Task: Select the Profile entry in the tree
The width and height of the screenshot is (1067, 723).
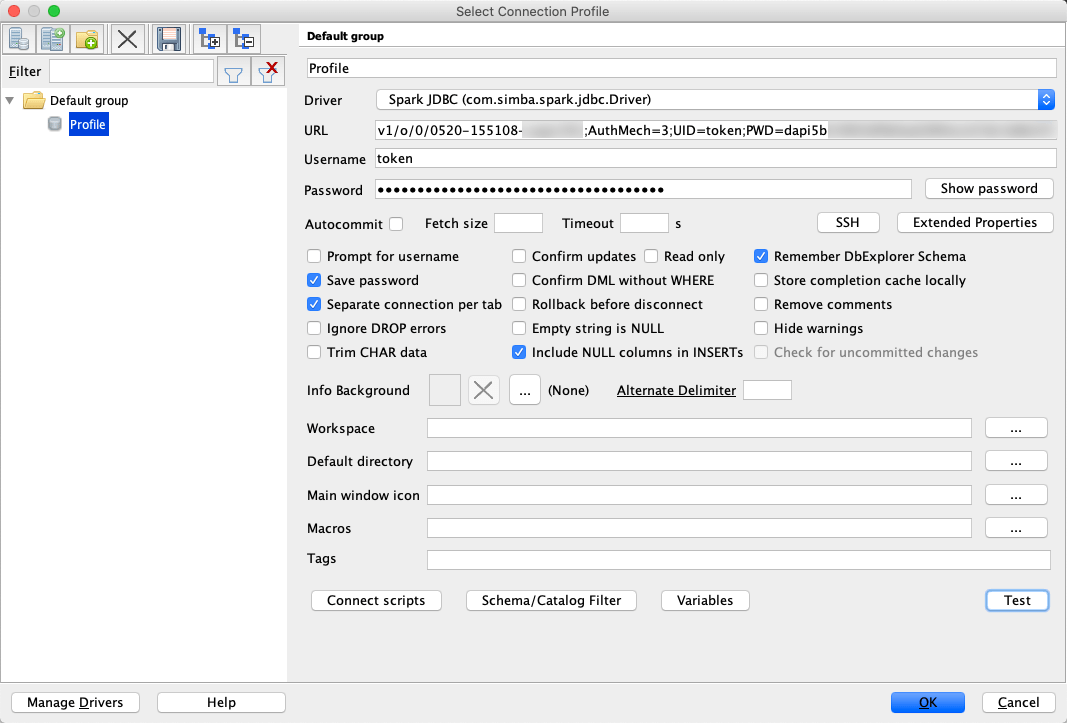Action: pyautogui.click(x=87, y=124)
